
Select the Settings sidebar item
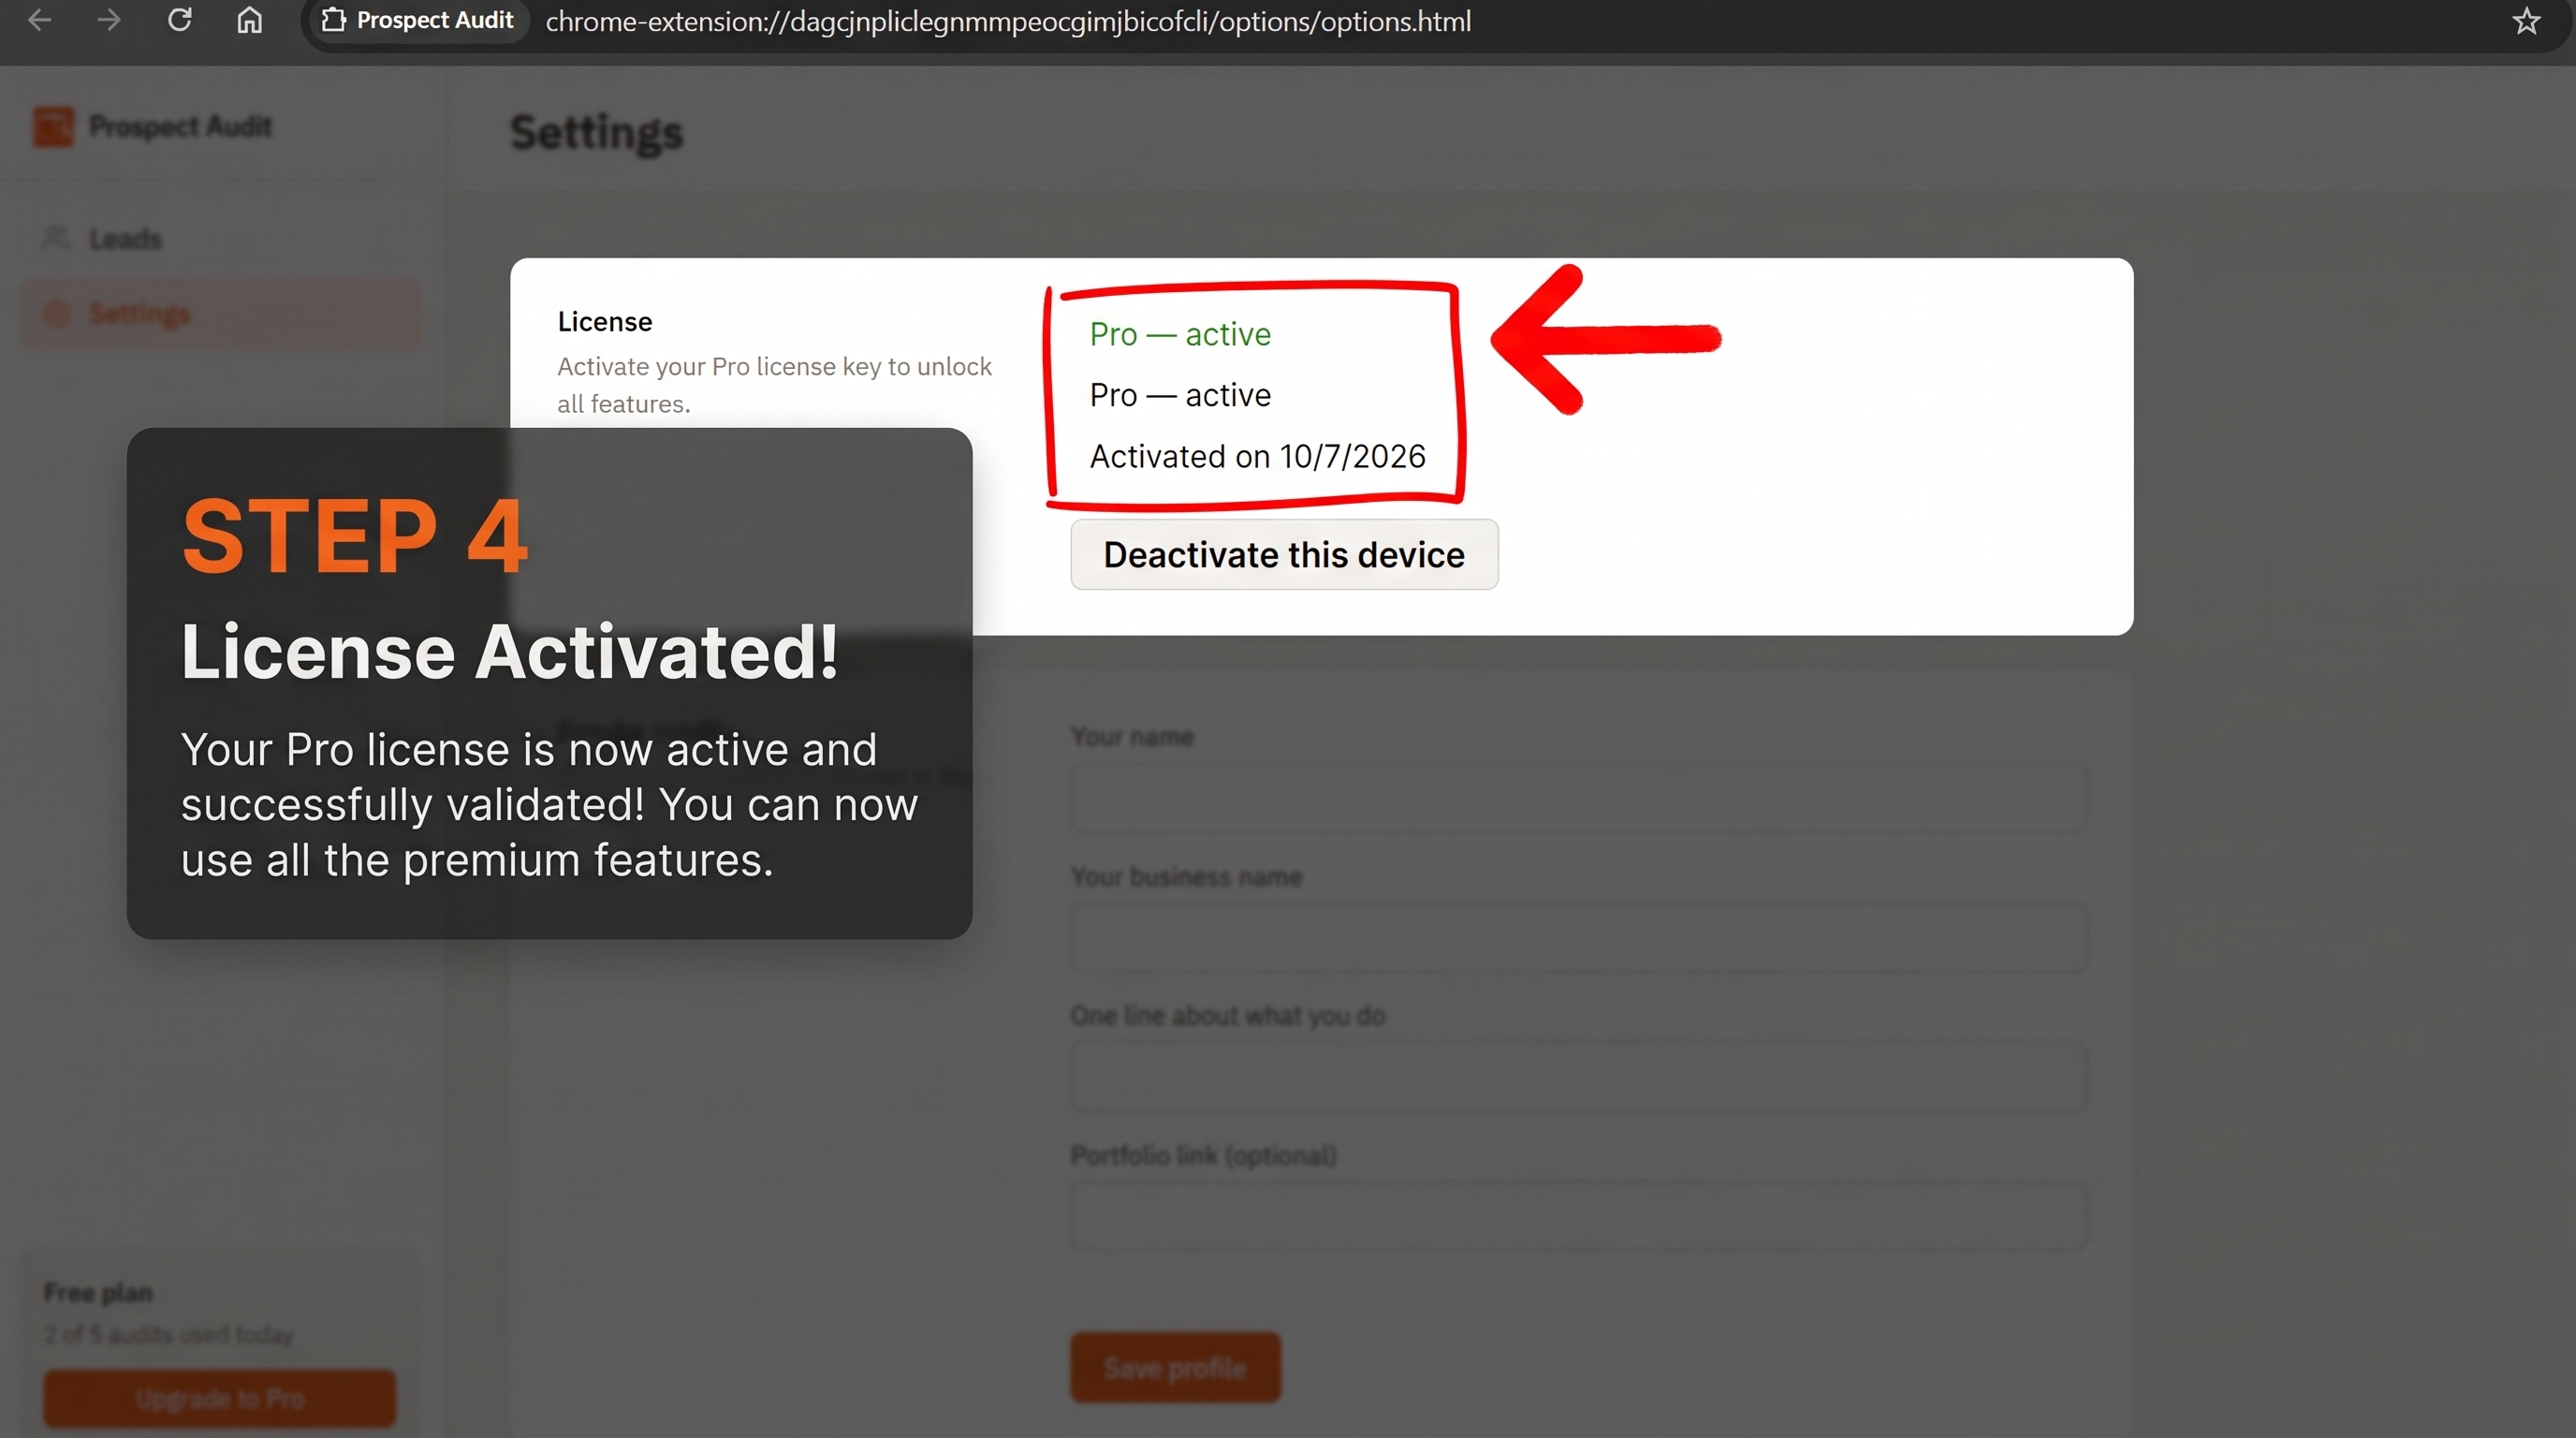(220, 313)
